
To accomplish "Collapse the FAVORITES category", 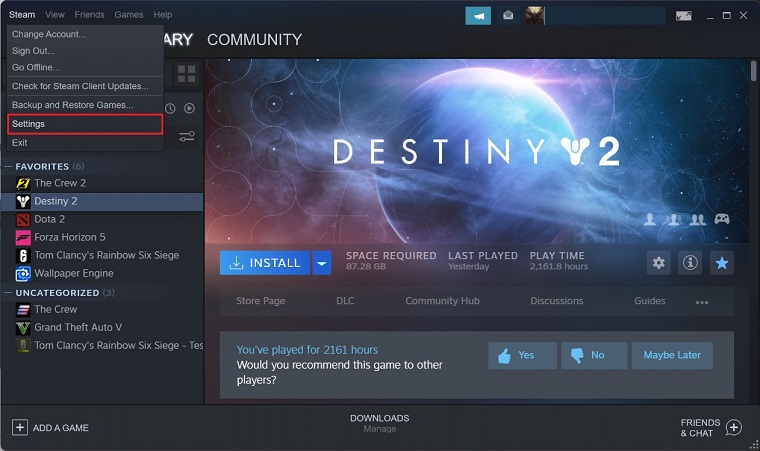I will 8,166.
